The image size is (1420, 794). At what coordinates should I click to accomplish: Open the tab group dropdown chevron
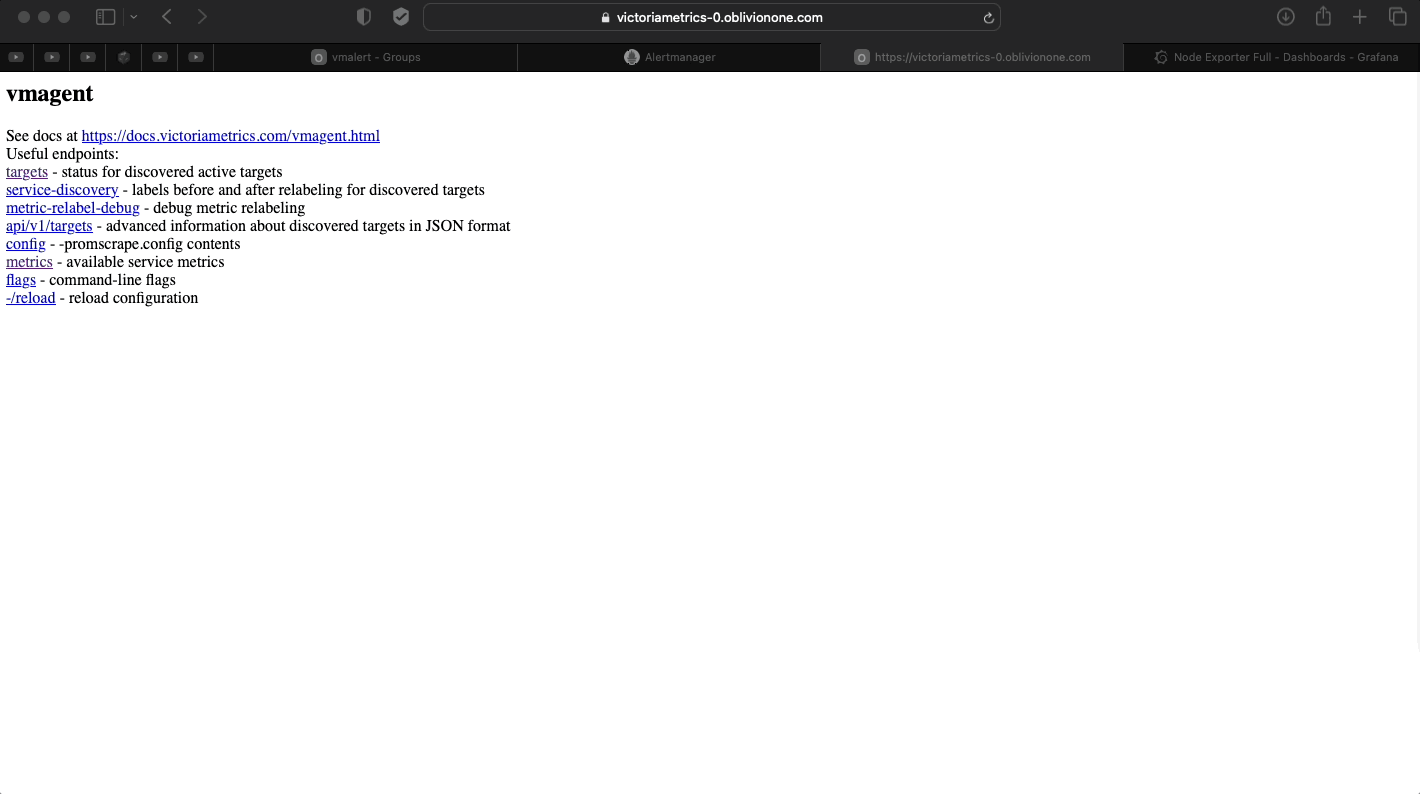(134, 17)
